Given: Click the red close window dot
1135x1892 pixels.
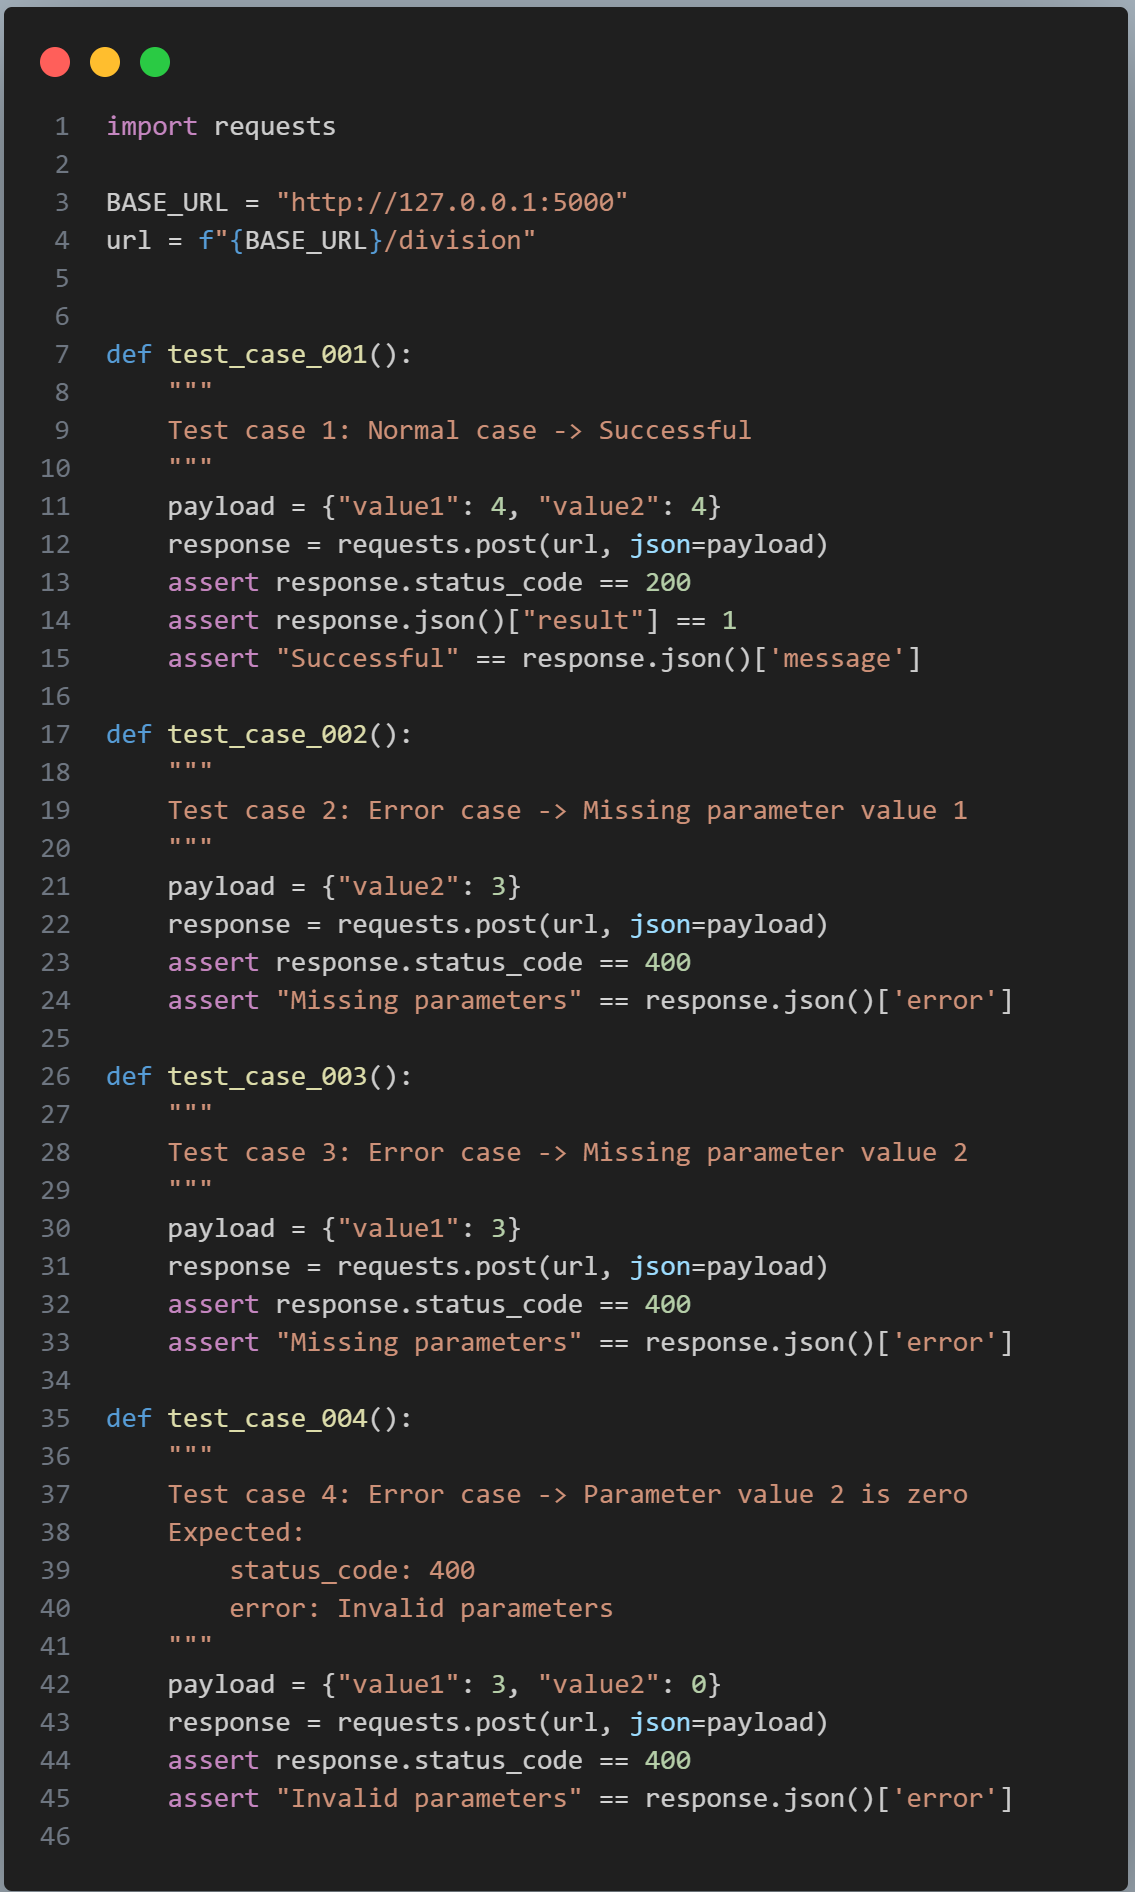Looking at the screenshot, I should [55, 62].
